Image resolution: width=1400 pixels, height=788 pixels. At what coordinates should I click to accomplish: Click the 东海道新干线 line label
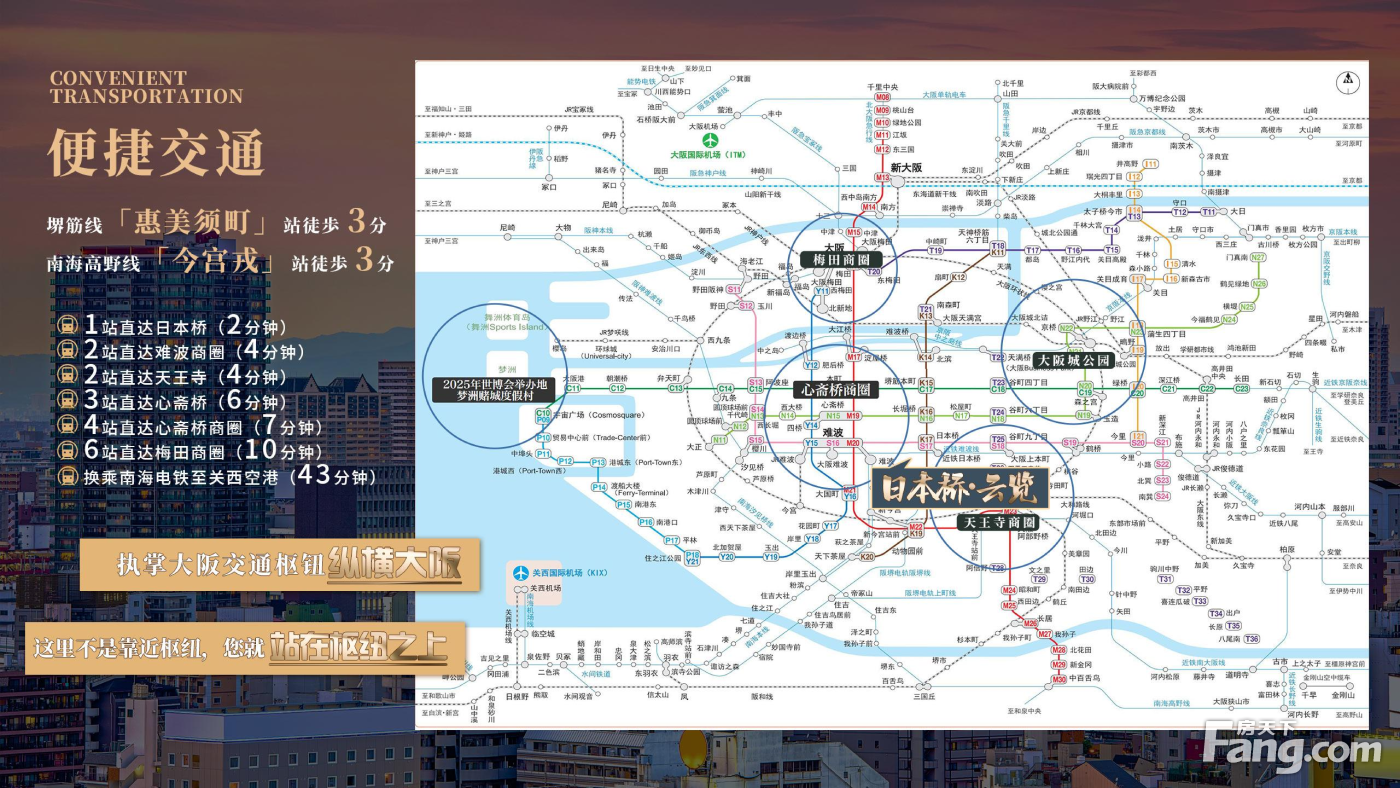(x=936, y=193)
